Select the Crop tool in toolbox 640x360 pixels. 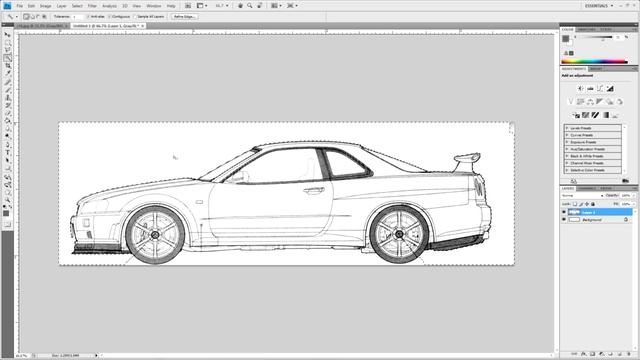7,65
